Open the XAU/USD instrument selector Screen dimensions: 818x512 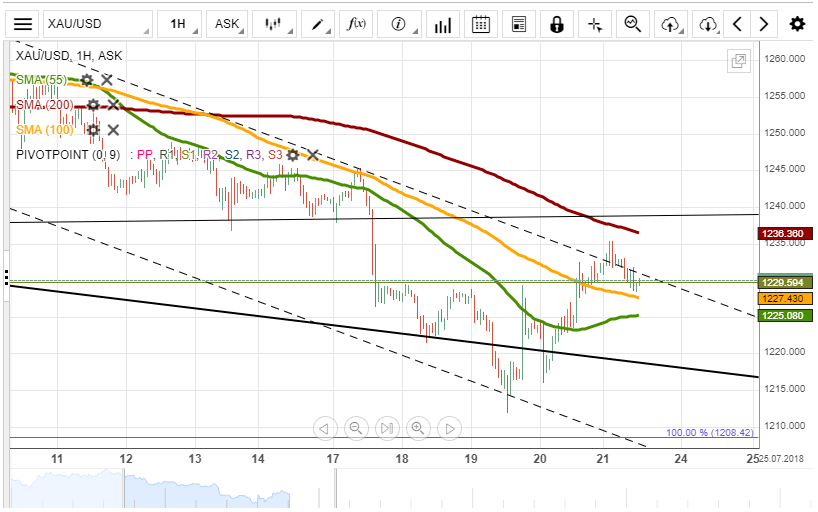coord(98,24)
